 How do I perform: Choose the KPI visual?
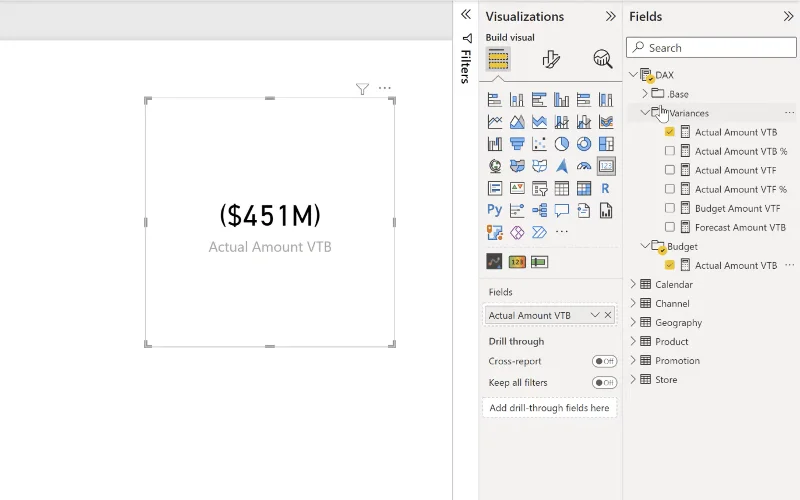pyautogui.click(x=517, y=188)
